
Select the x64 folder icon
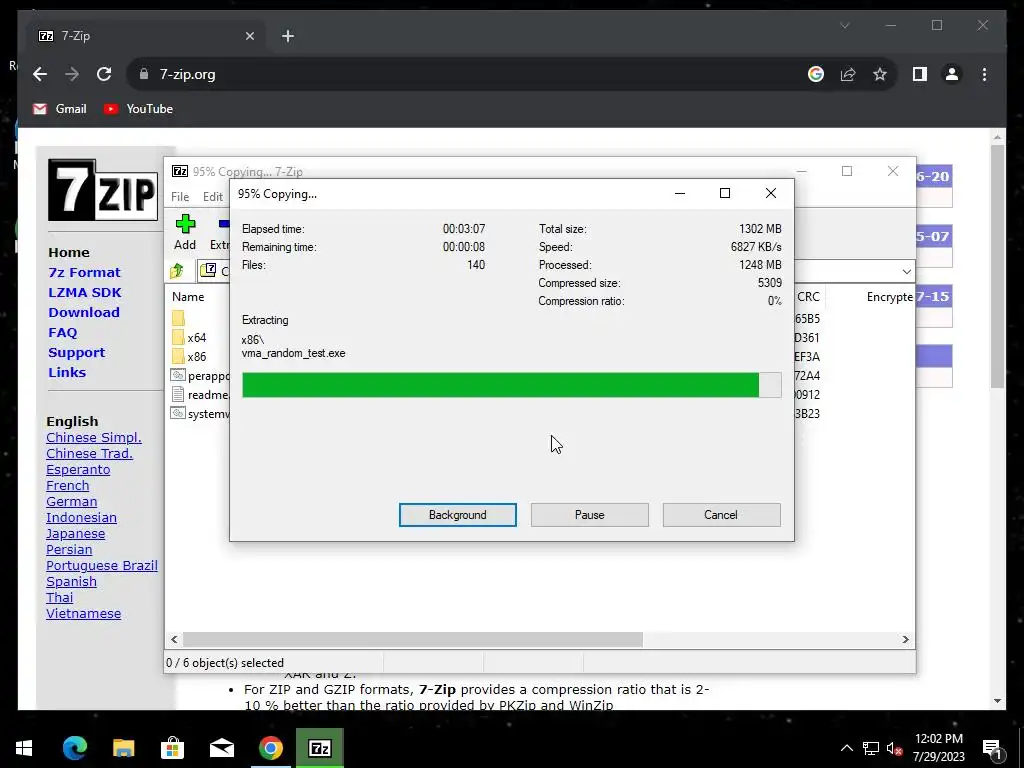click(178, 337)
